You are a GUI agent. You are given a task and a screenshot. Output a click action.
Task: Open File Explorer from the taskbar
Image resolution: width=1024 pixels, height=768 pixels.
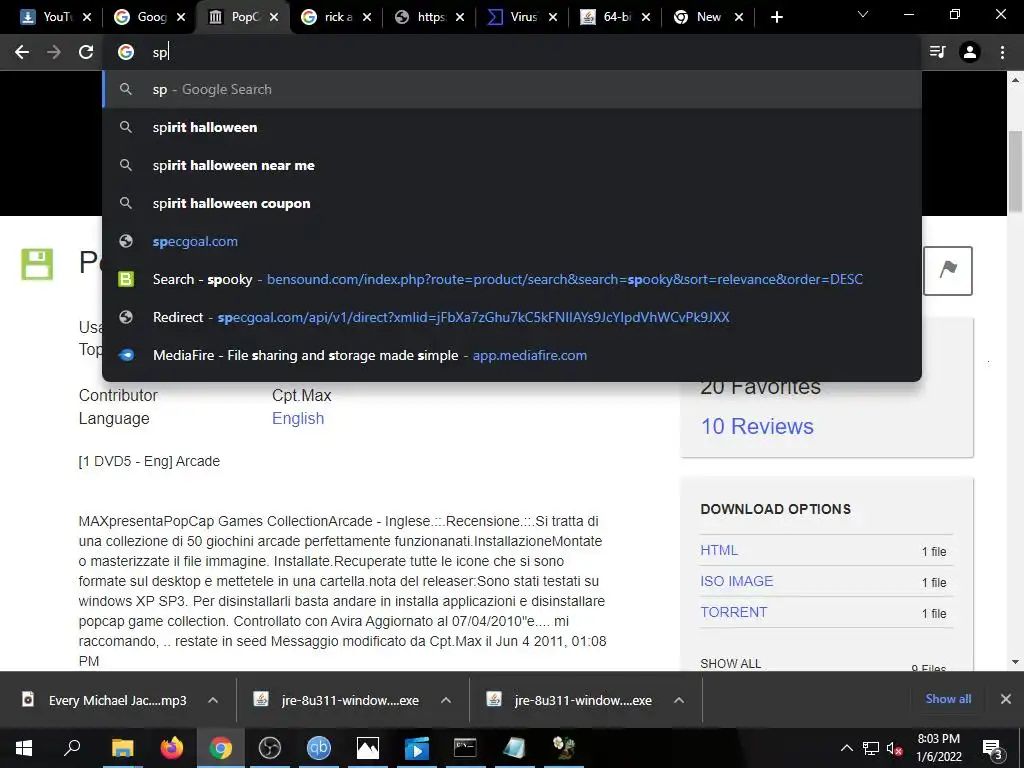(122, 748)
